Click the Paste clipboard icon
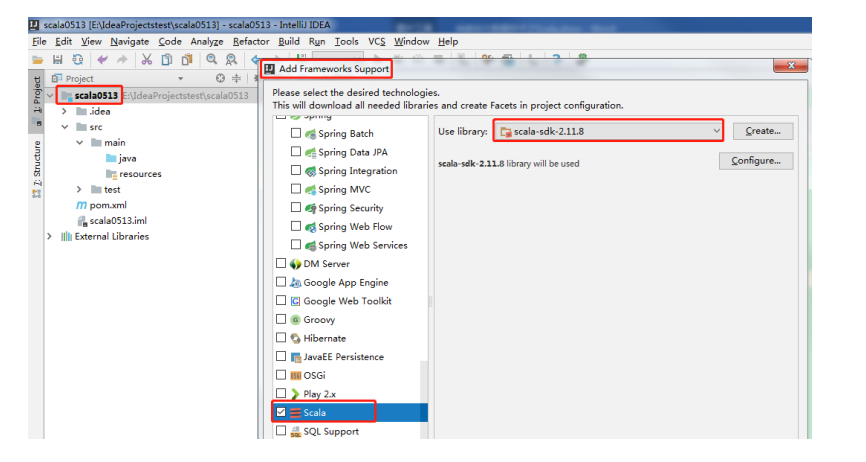Image resolution: width=866 pixels, height=462 pixels. 187,60
